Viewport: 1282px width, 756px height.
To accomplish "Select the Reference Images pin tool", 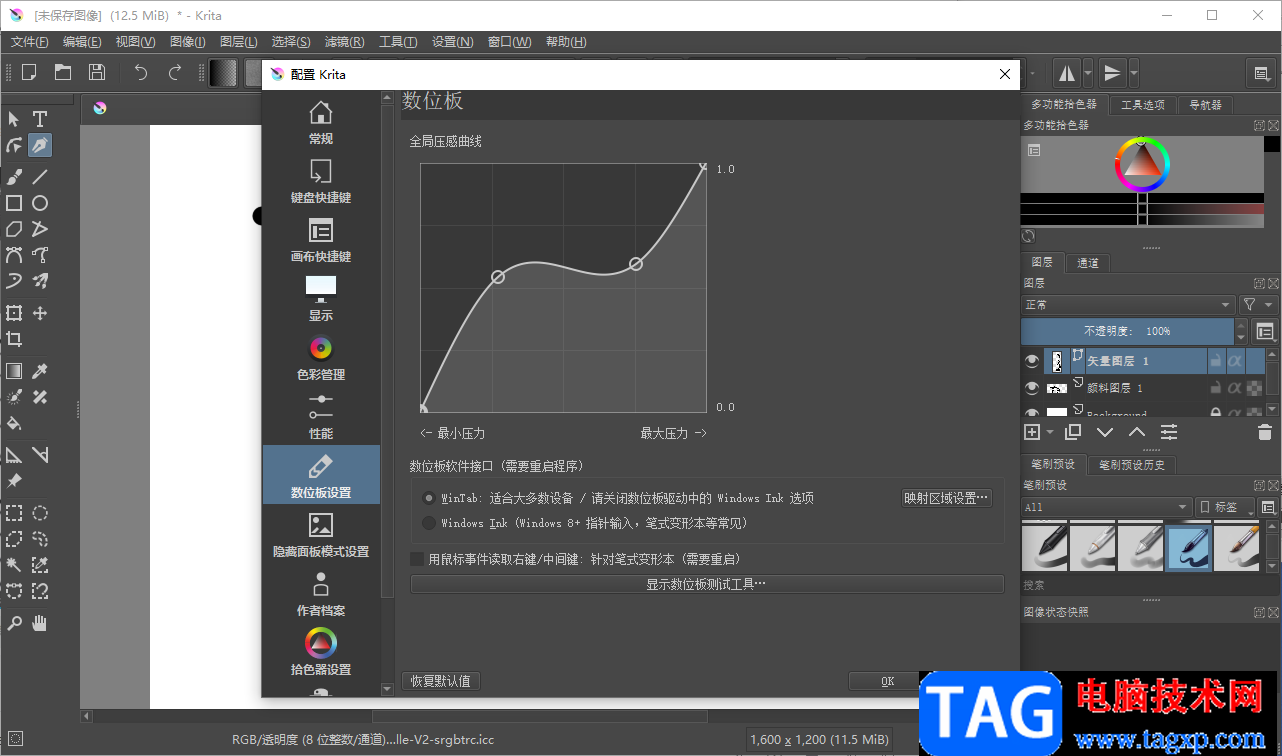I will (x=14, y=481).
